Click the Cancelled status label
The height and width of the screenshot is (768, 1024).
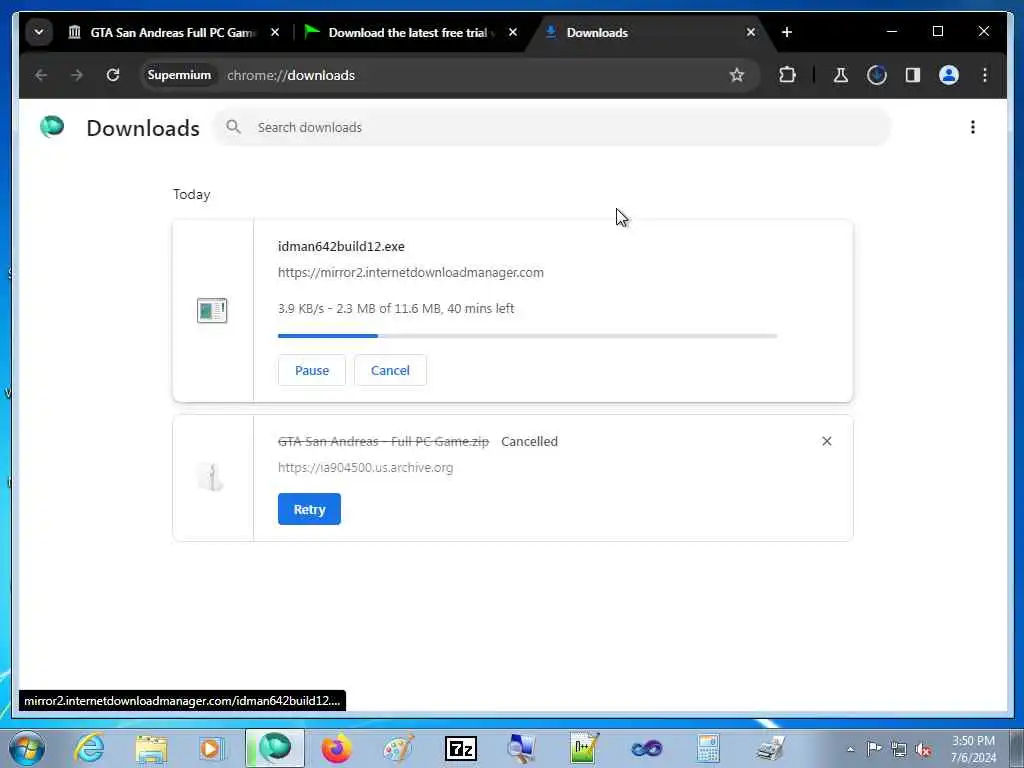point(529,441)
